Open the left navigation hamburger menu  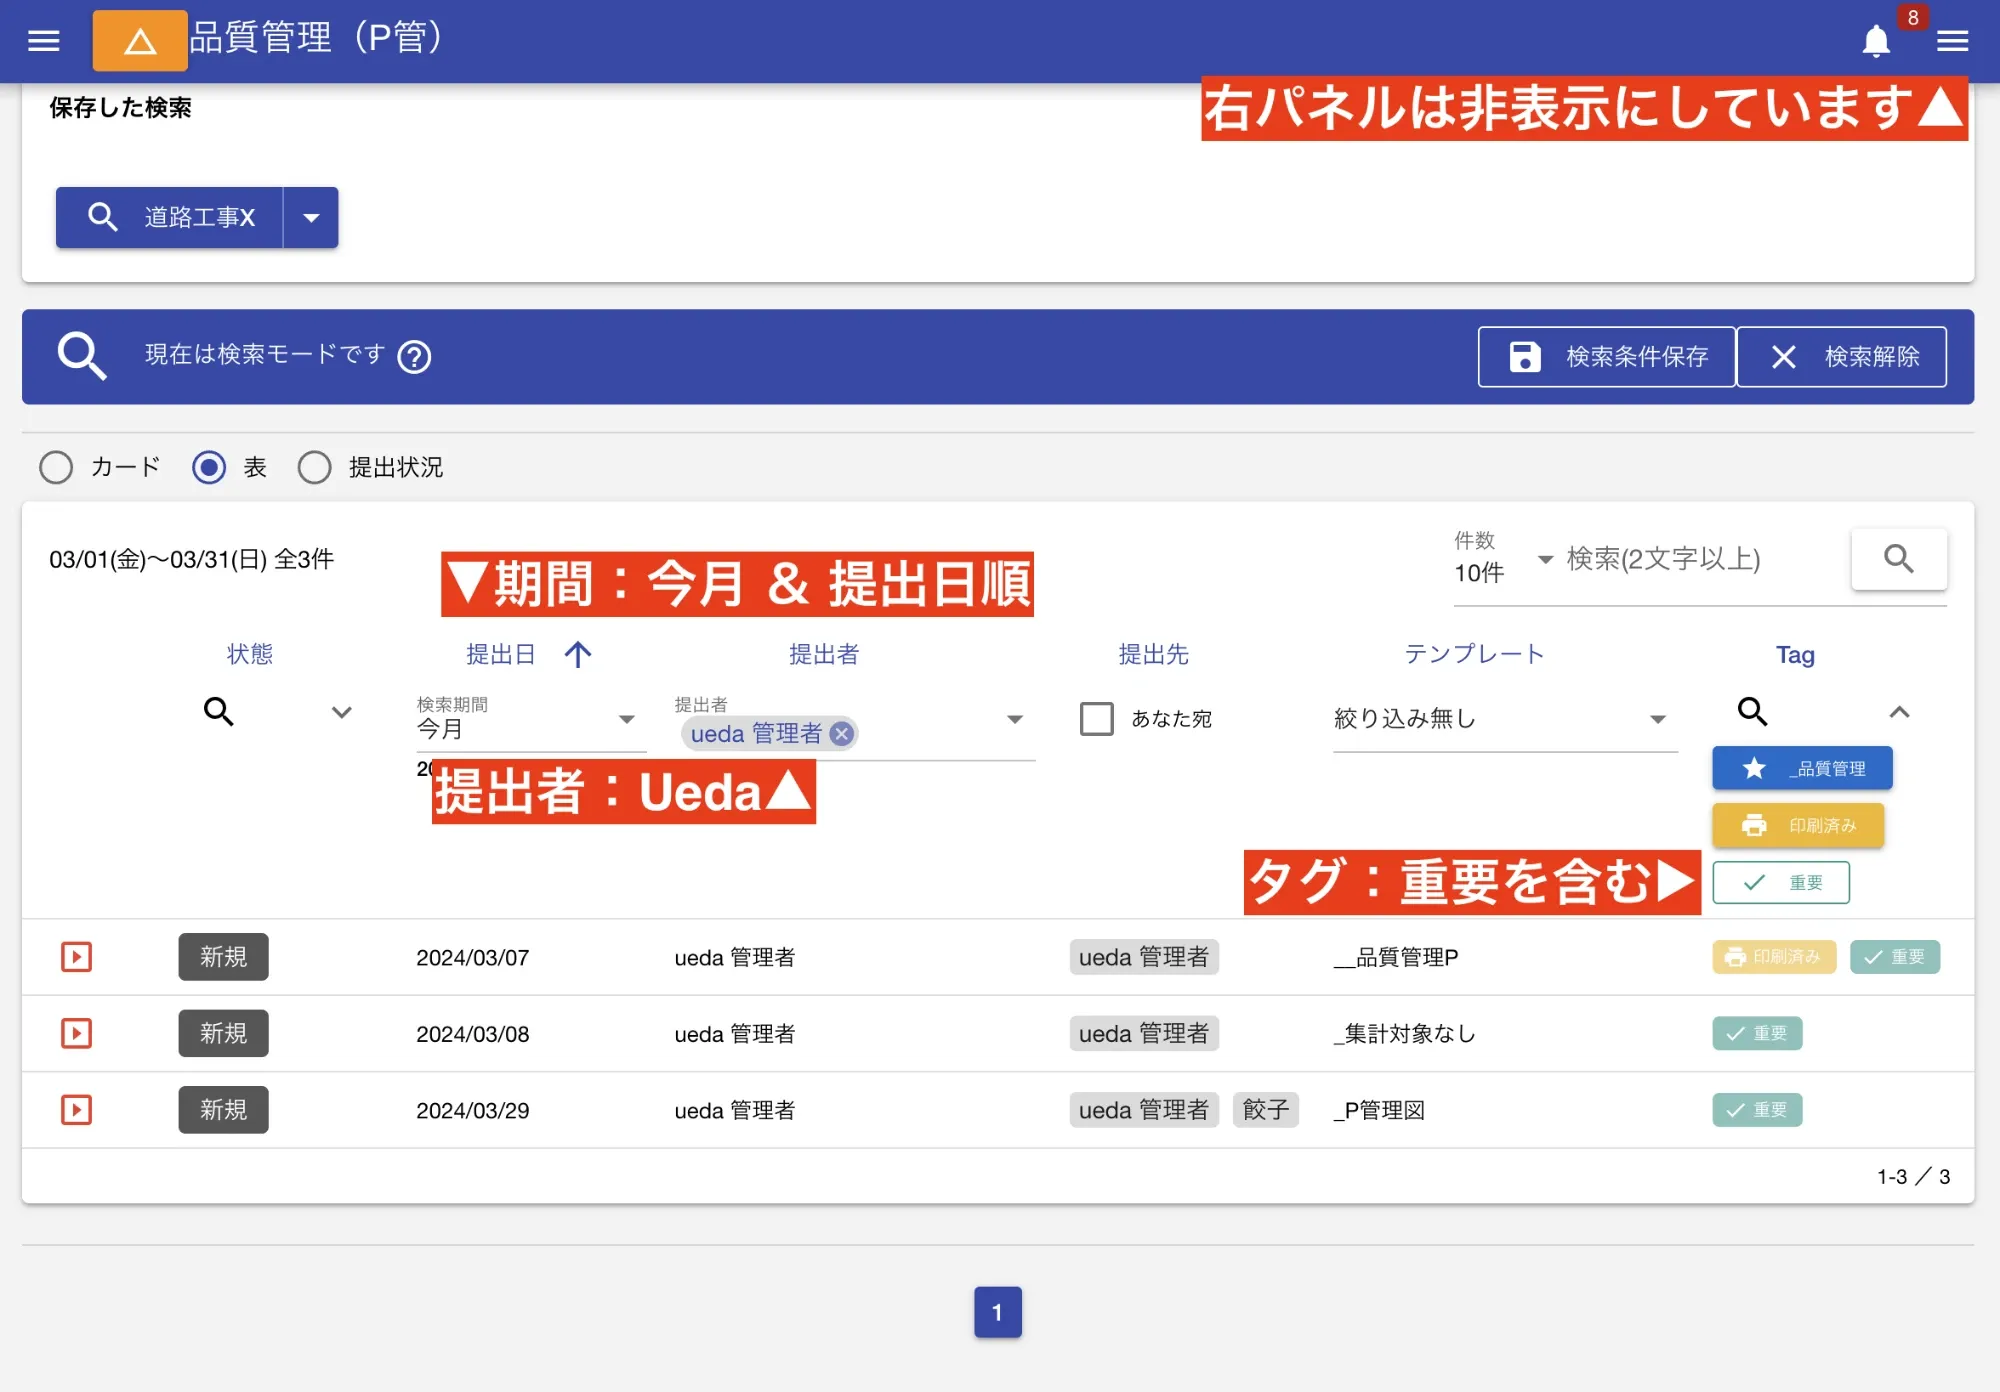[42, 40]
